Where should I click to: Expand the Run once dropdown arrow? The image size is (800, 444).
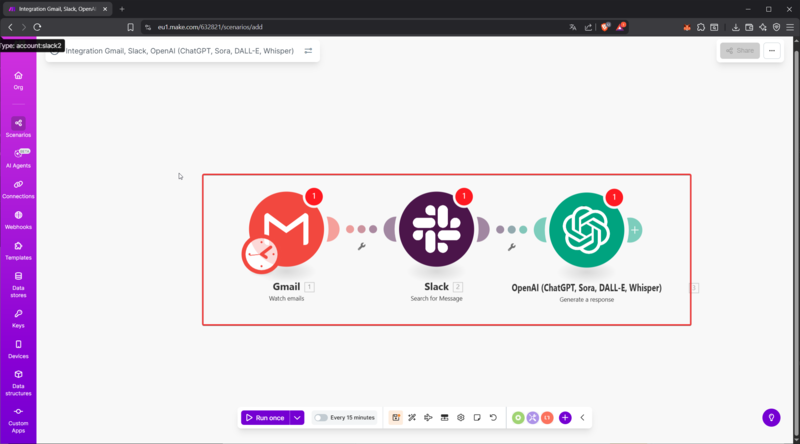click(297, 417)
